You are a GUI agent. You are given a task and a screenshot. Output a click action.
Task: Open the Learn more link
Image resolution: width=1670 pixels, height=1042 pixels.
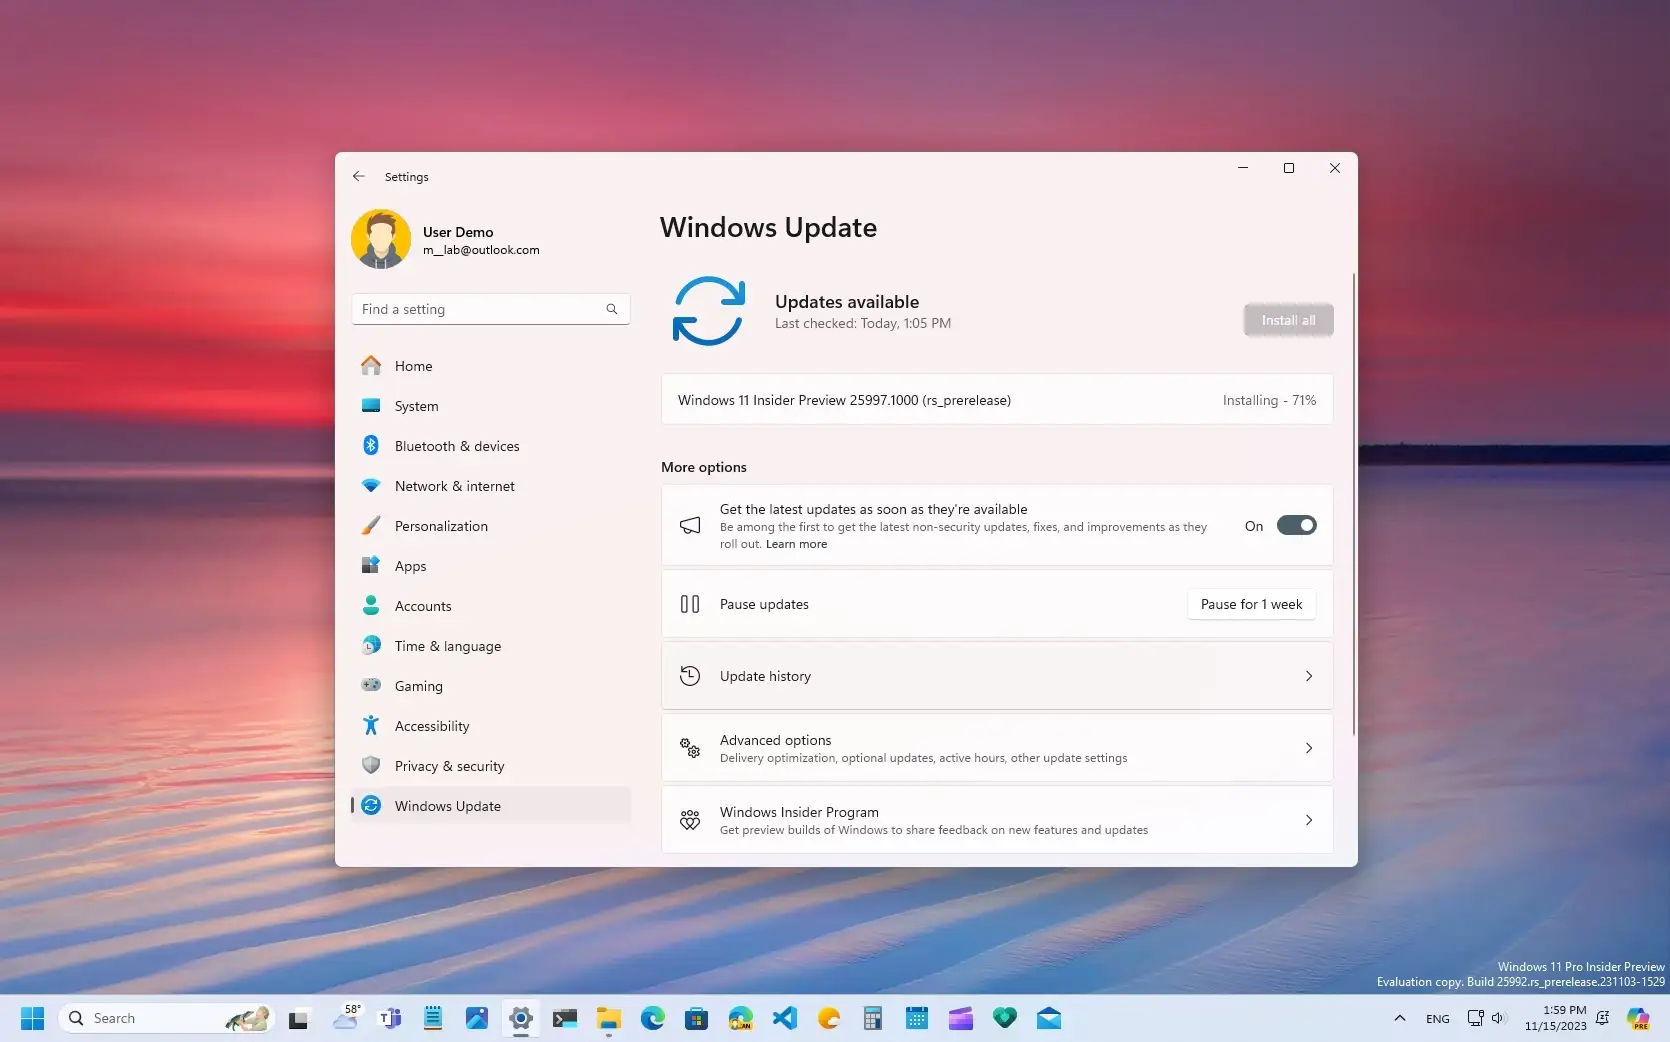tap(796, 544)
